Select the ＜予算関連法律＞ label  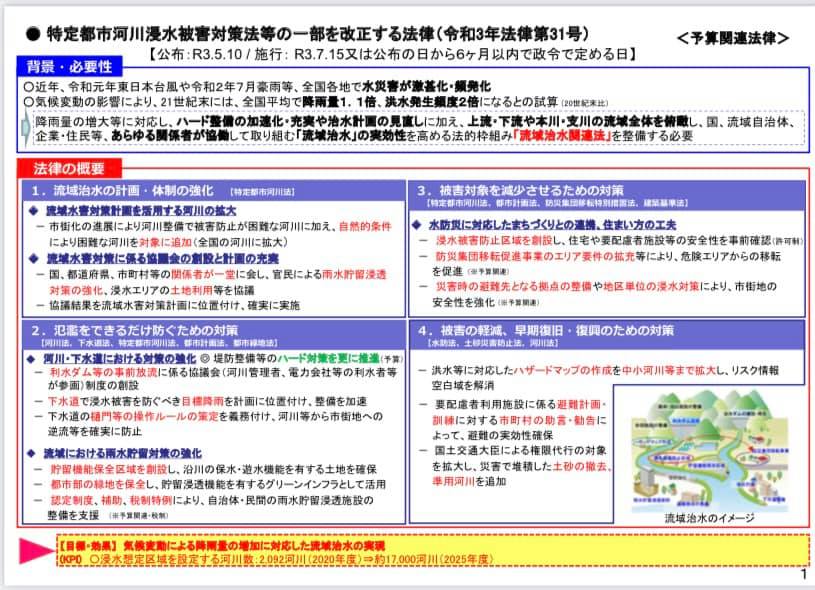tap(733, 38)
